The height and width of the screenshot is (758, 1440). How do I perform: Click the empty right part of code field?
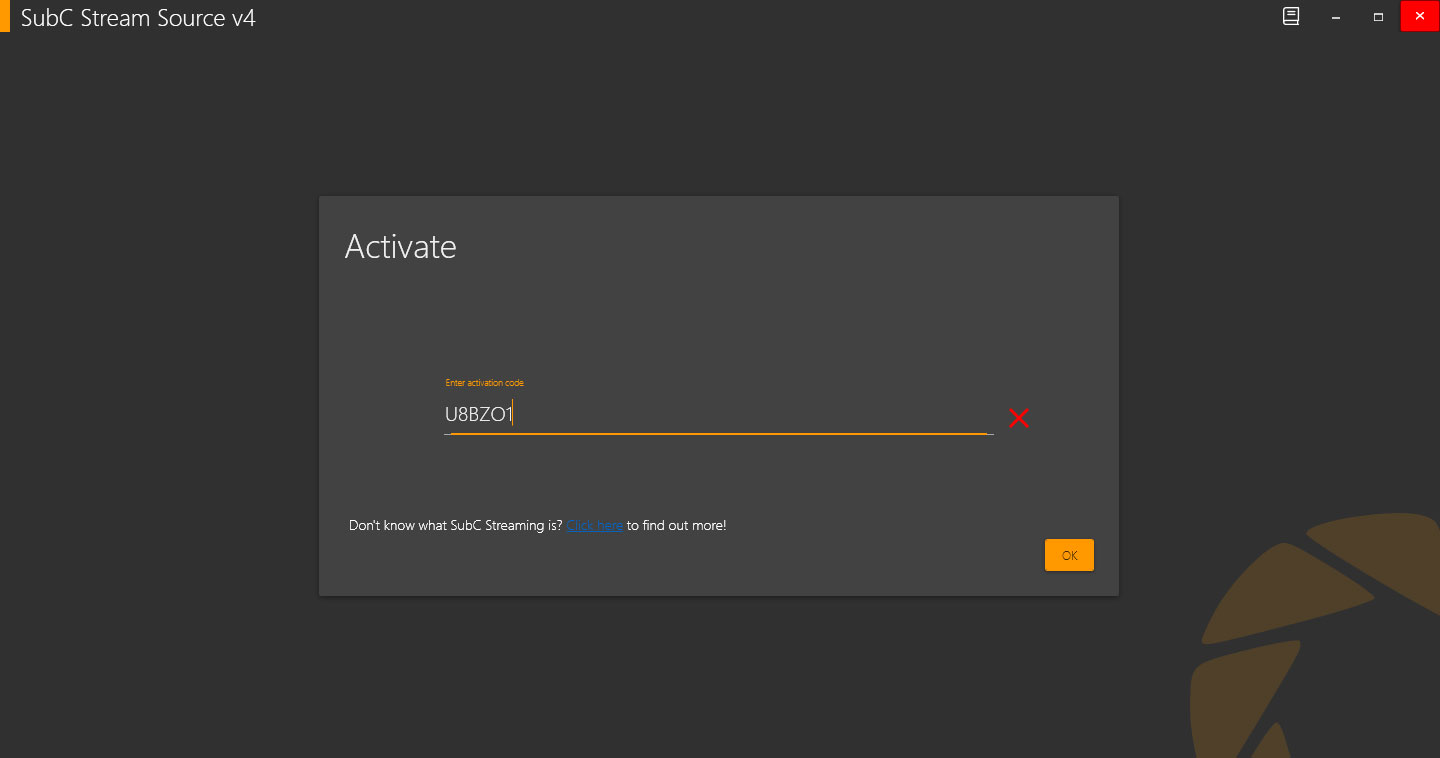coord(850,415)
